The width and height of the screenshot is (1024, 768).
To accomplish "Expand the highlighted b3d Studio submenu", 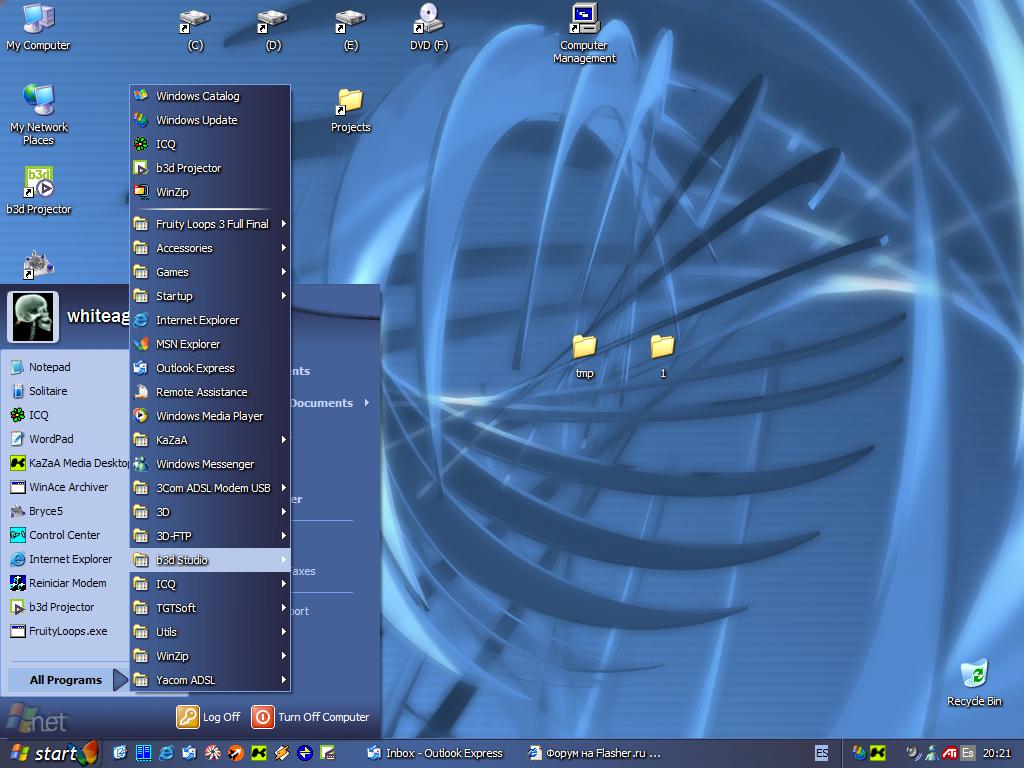I will point(210,560).
